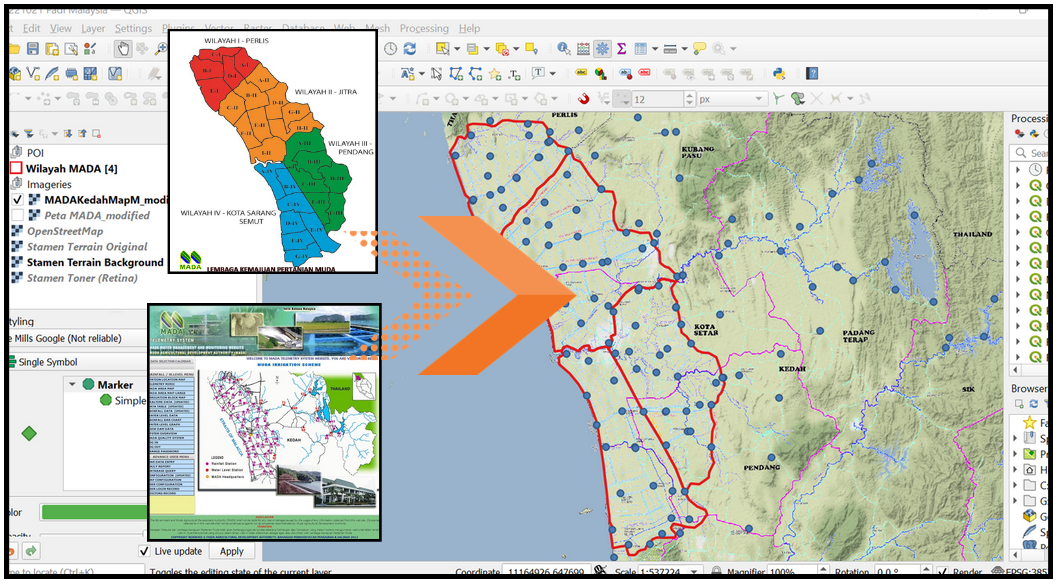Select the Stamen Terrain Background layer

tap(95, 262)
